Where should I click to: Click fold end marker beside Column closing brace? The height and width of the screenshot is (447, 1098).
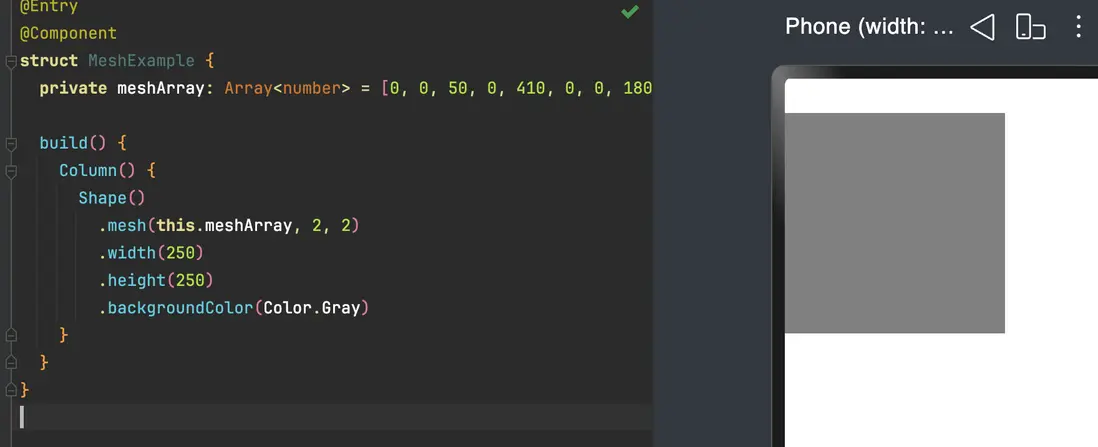coord(11,335)
